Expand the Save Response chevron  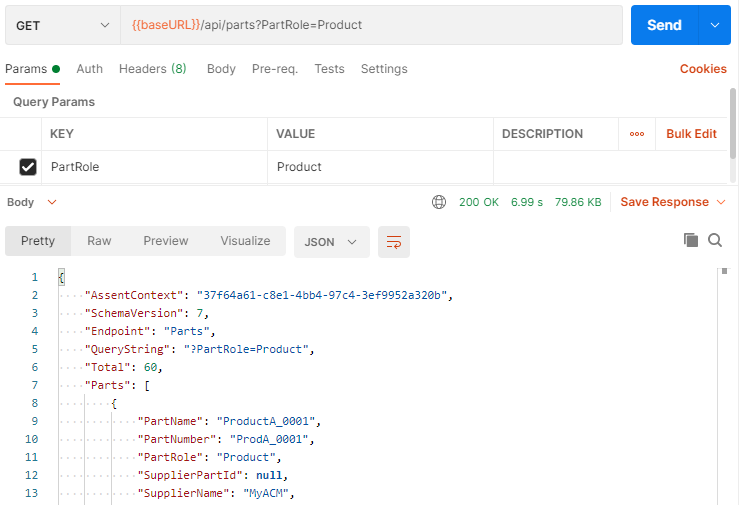tap(721, 202)
